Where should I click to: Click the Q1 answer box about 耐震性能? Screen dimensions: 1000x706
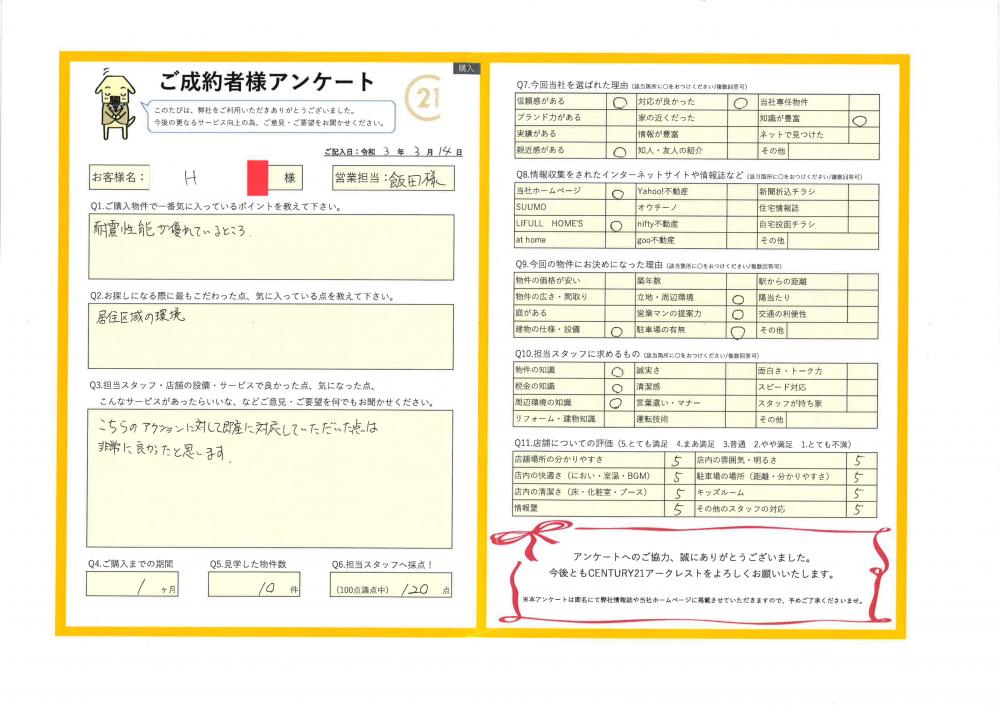[270, 246]
